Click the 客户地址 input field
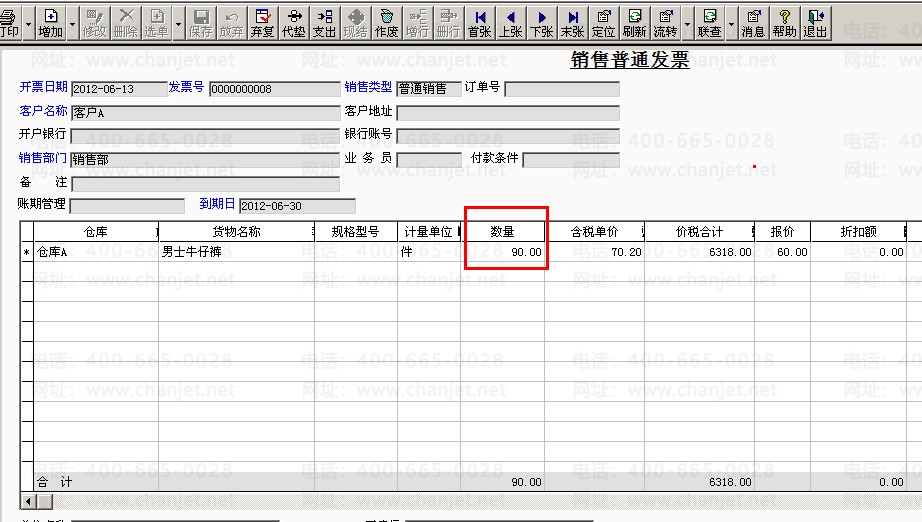The width and height of the screenshot is (922, 522). tap(508, 112)
